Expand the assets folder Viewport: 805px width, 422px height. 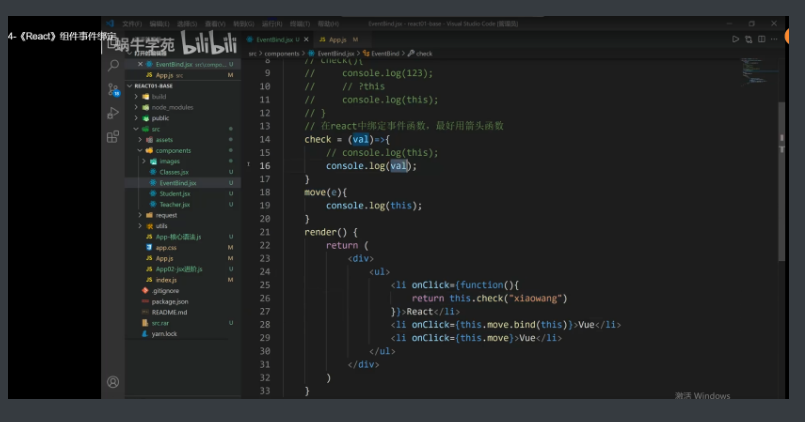click(140, 140)
